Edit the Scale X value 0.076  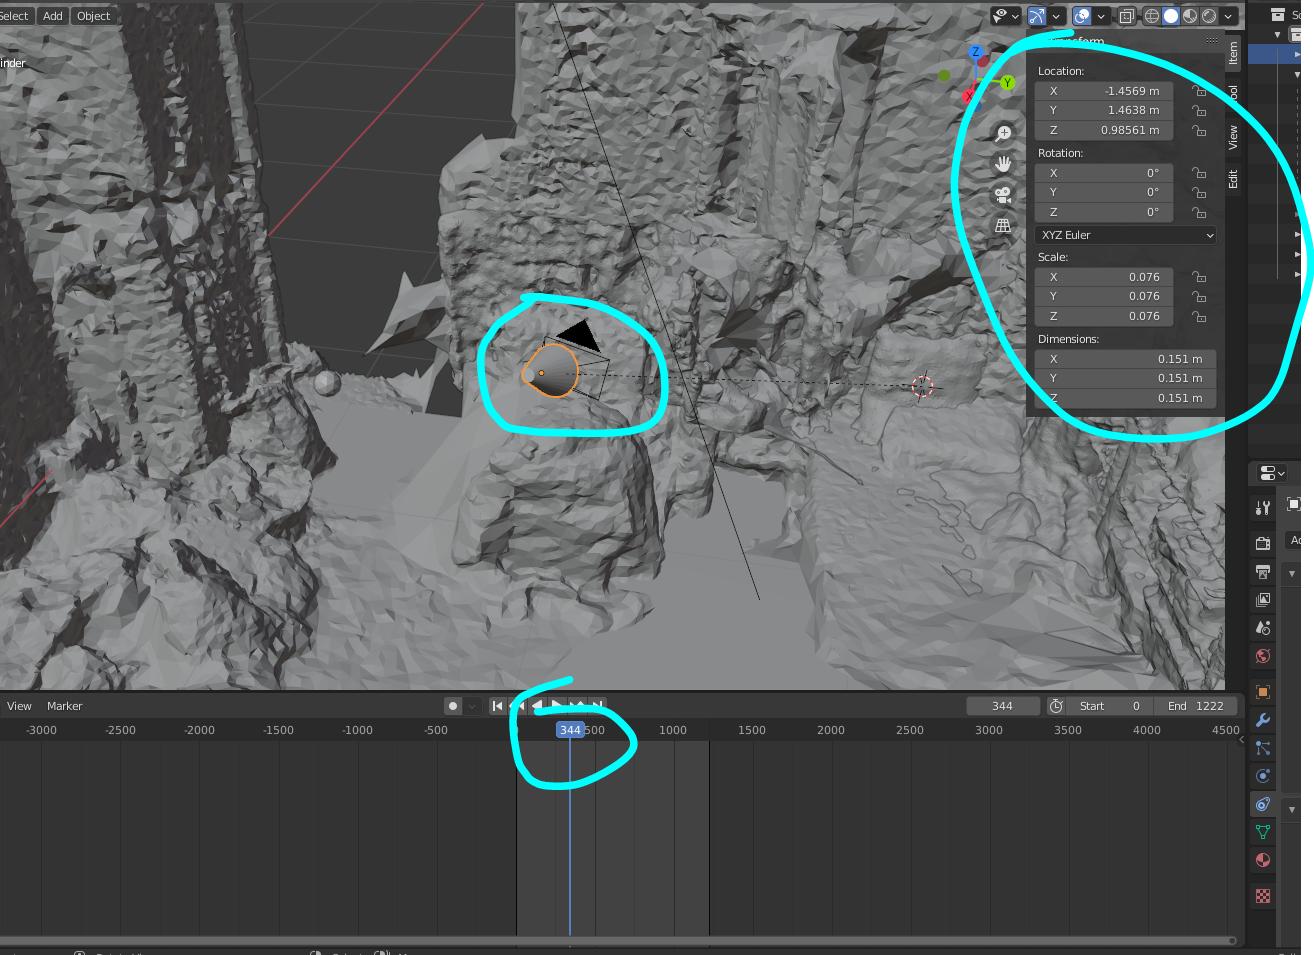pos(1104,277)
